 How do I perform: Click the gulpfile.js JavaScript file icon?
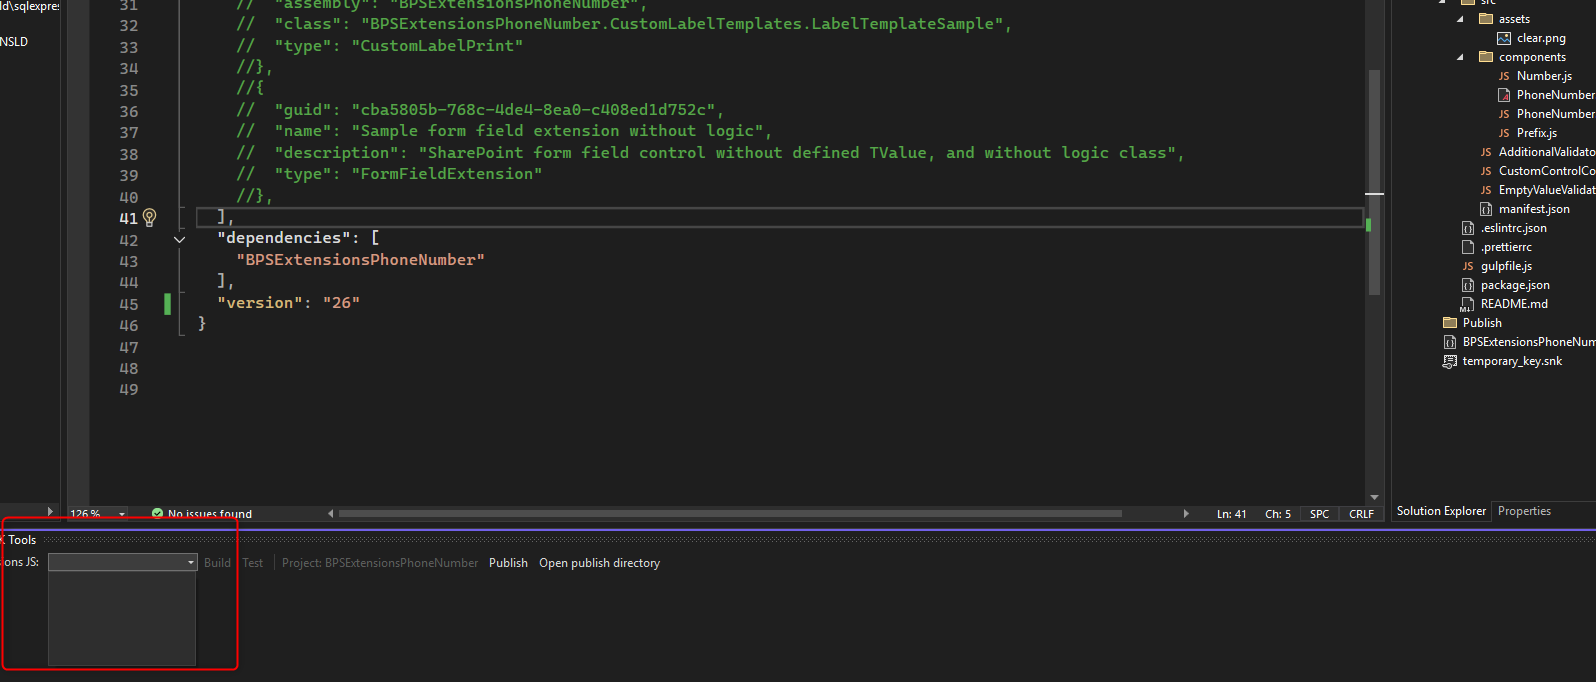pos(1468,266)
